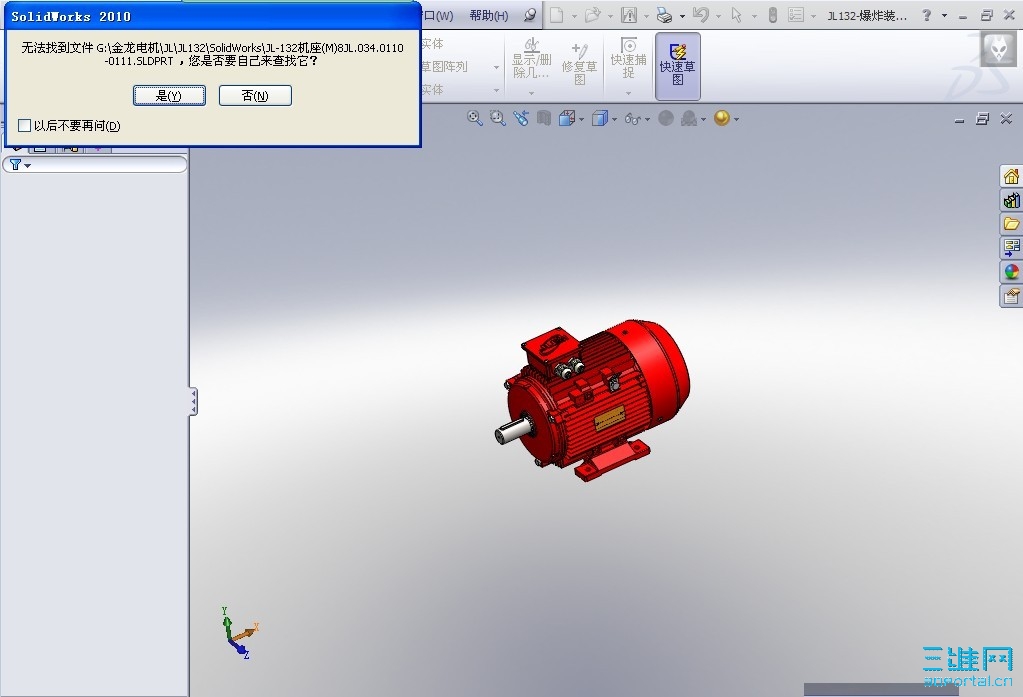Viewport: 1023px width, 697px height.
Task: Click the 否(N) button in dialog
Action: (255, 95)
